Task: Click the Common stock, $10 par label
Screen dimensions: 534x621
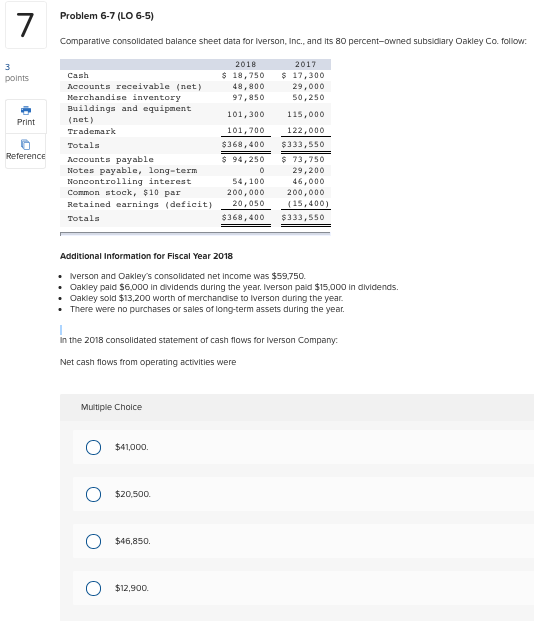Action: [x=124, y=192]
